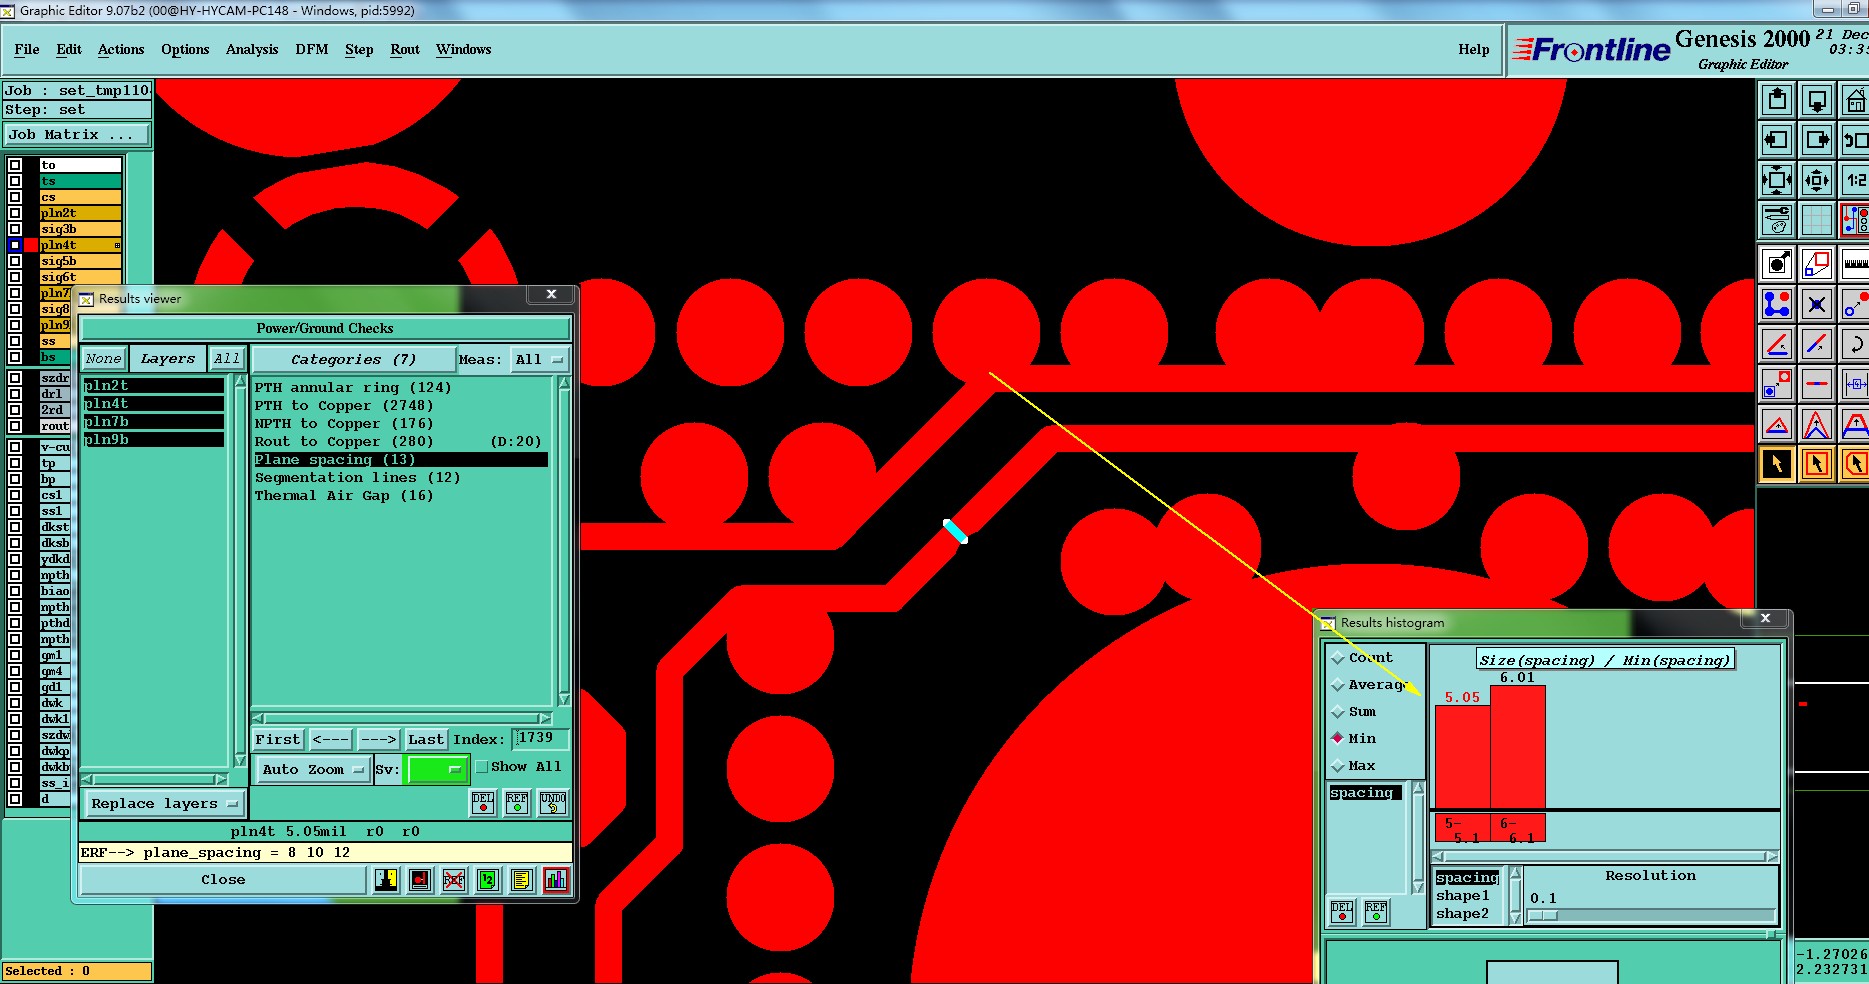Toggle the 'ts' layer checkbox

(15, 181)
